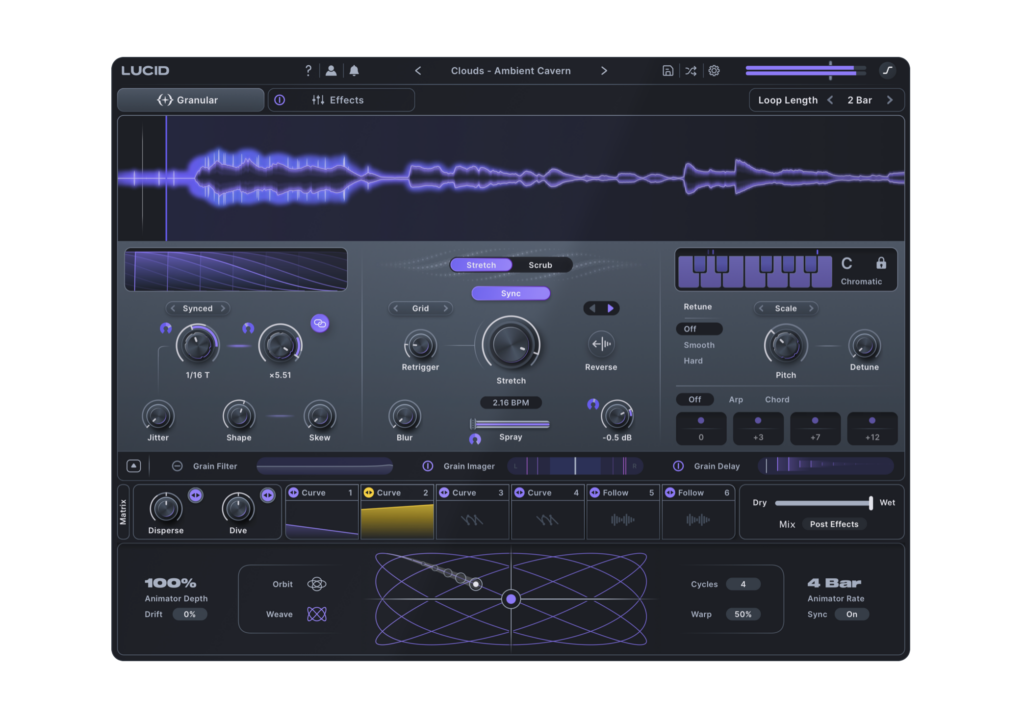
Task: Select the Weave animator shape icon
Action: (x=317, y=614)
